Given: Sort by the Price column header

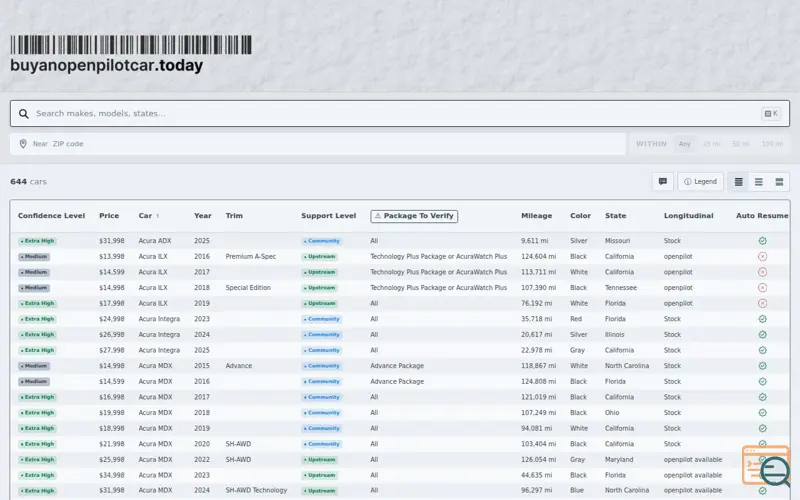Looking at the screenshot, I should tap(109, 216).
